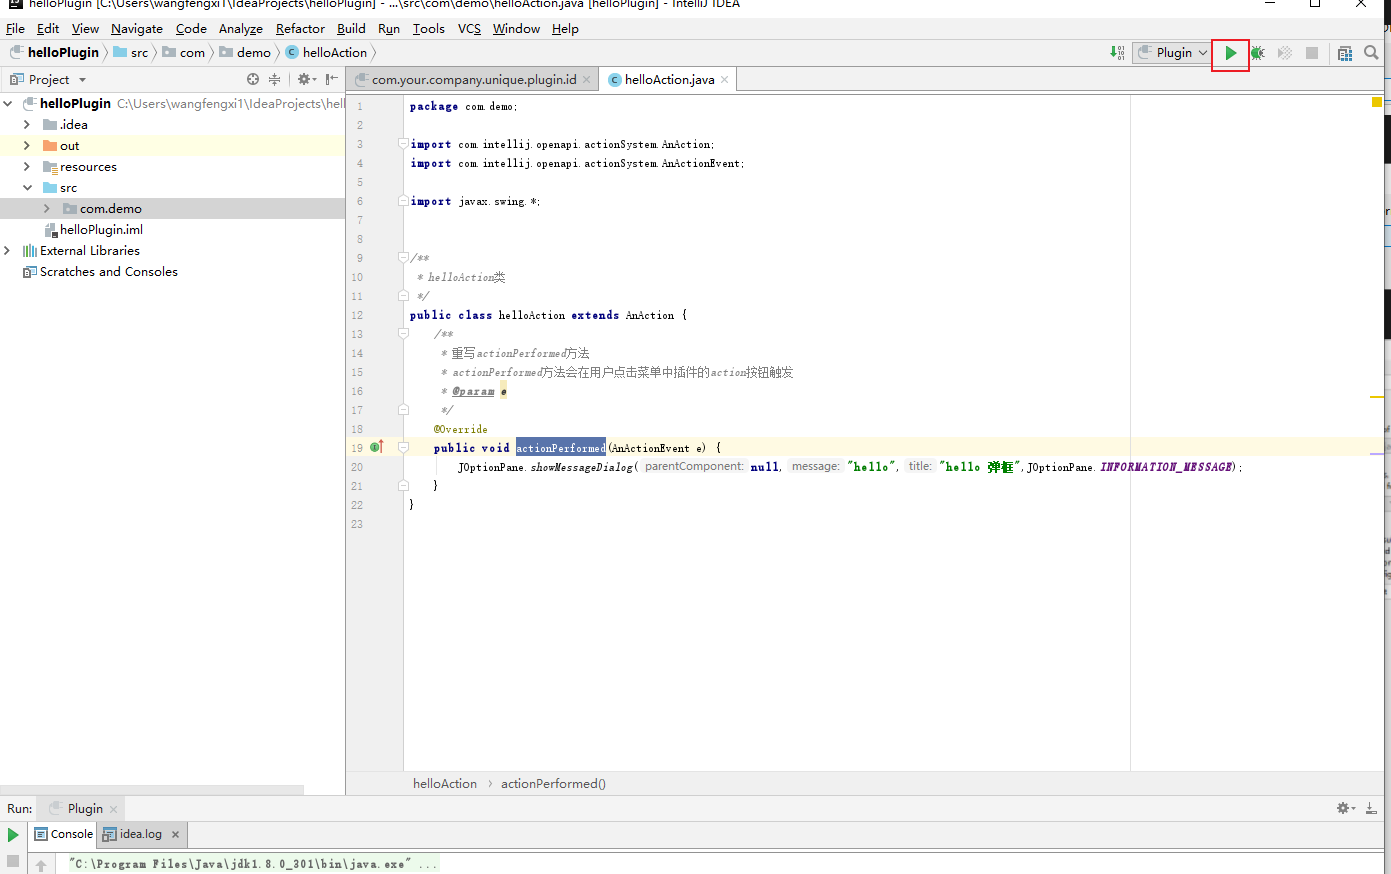
Task: Hide the Project tool window icon
Action: pos(331,79)
